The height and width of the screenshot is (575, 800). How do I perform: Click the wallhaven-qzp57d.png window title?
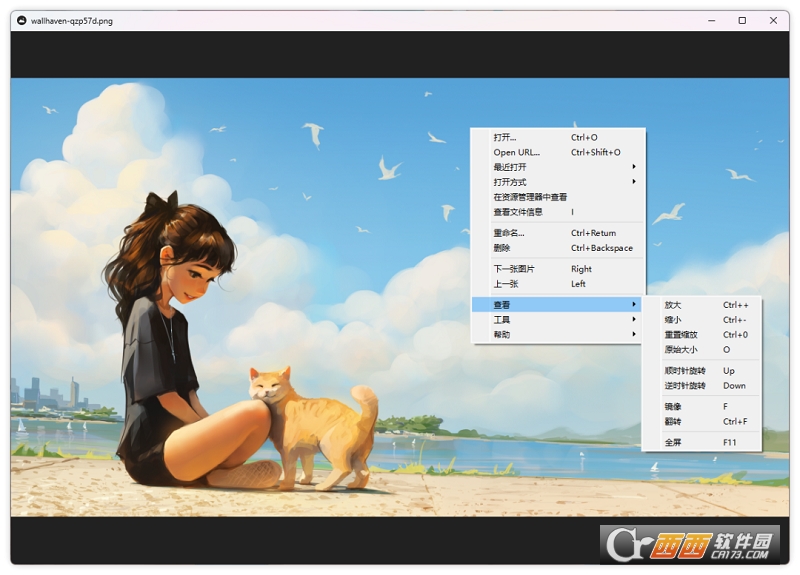click(71, 21)
